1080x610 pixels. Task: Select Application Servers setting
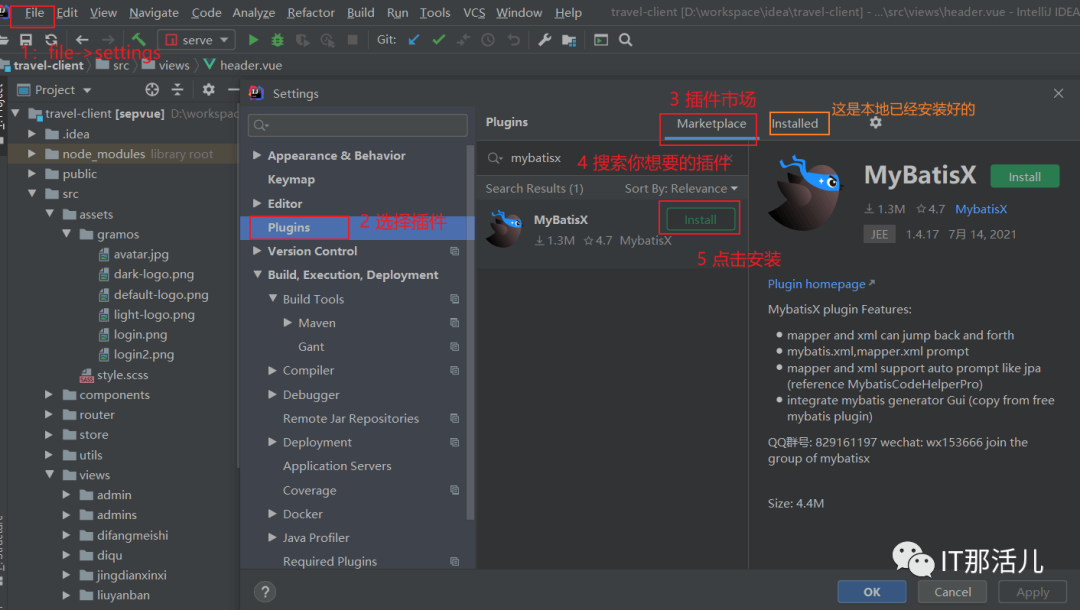pyautogui.click(x=337, y=466)
